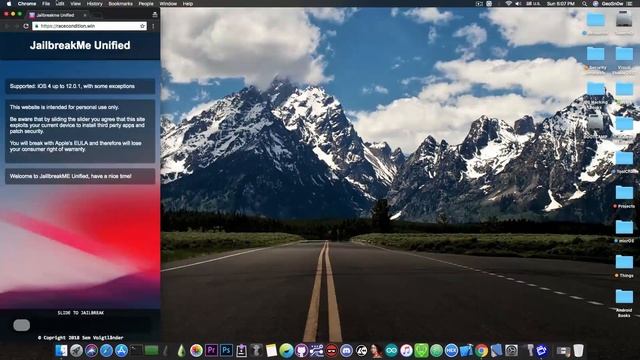Launch Launchpad rocket icon in dock
The height and width of the screenshot is (360, 640).
point(76,351)
